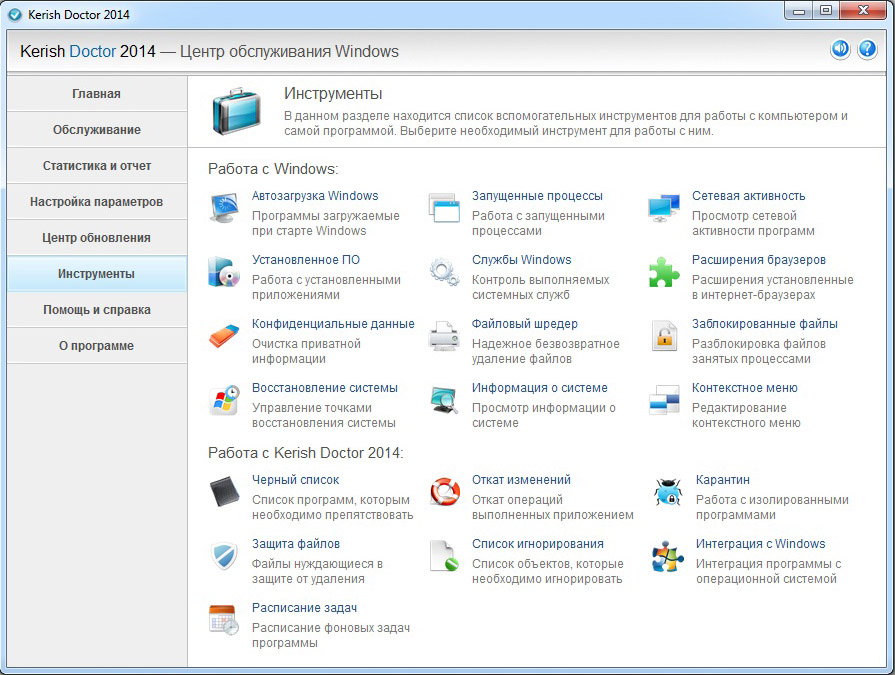
Task: Open the Заблокированные файлы link
Action: [765, 324]
